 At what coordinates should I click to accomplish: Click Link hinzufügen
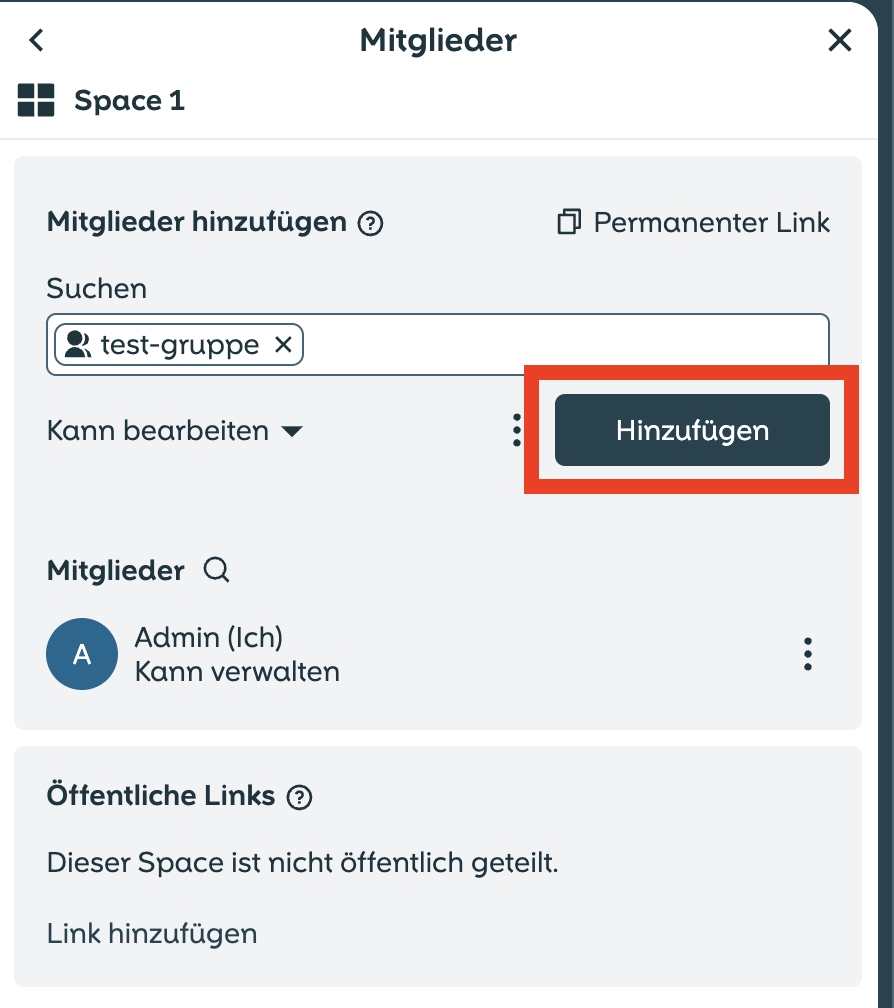(152, 933)
